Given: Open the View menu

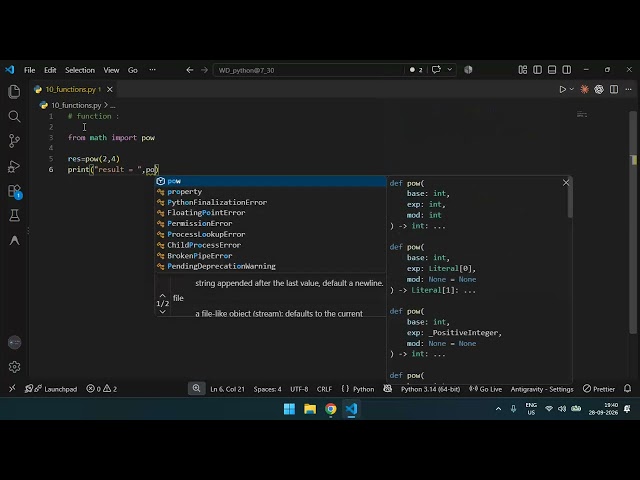Looking at the screenshot, I should point(111,70).
